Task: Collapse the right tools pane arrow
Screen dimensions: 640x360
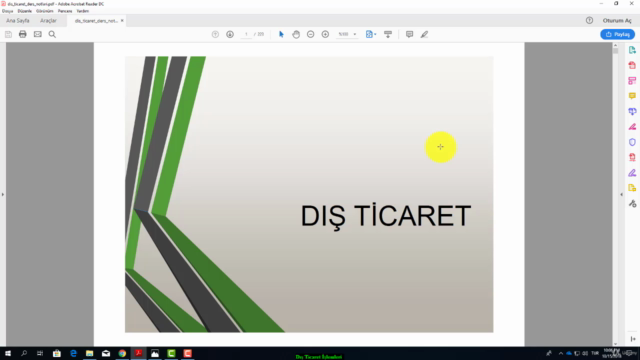Action: click(x=621, y=195)
